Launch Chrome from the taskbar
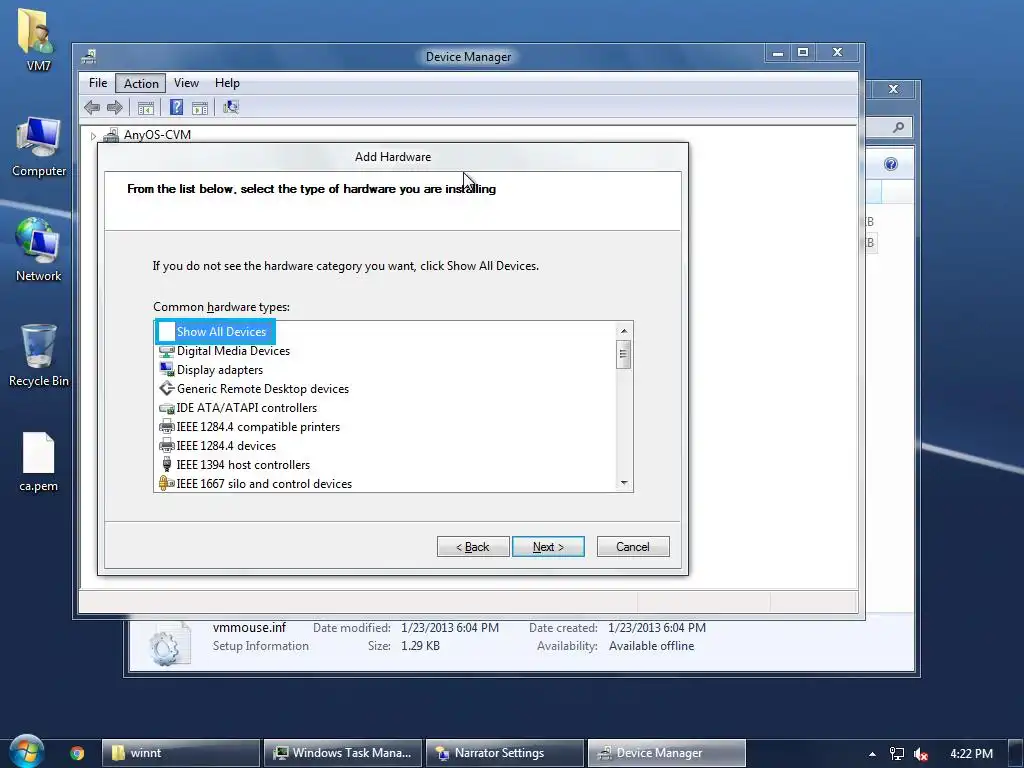 (x=77, y=753)
